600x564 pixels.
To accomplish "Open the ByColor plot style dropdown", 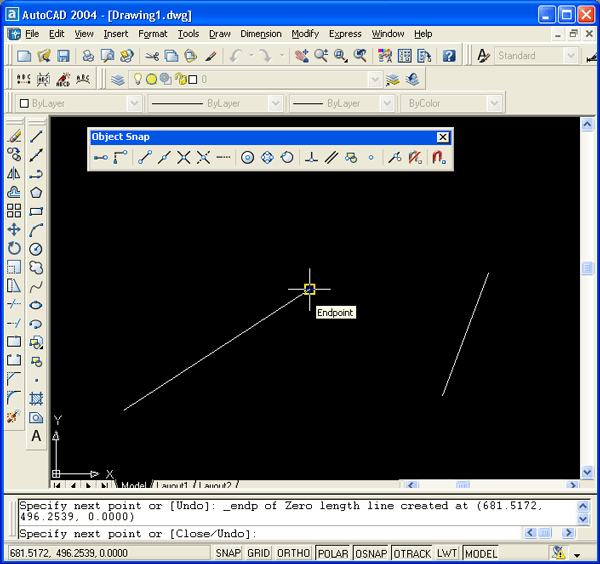I will click(450, 103).
